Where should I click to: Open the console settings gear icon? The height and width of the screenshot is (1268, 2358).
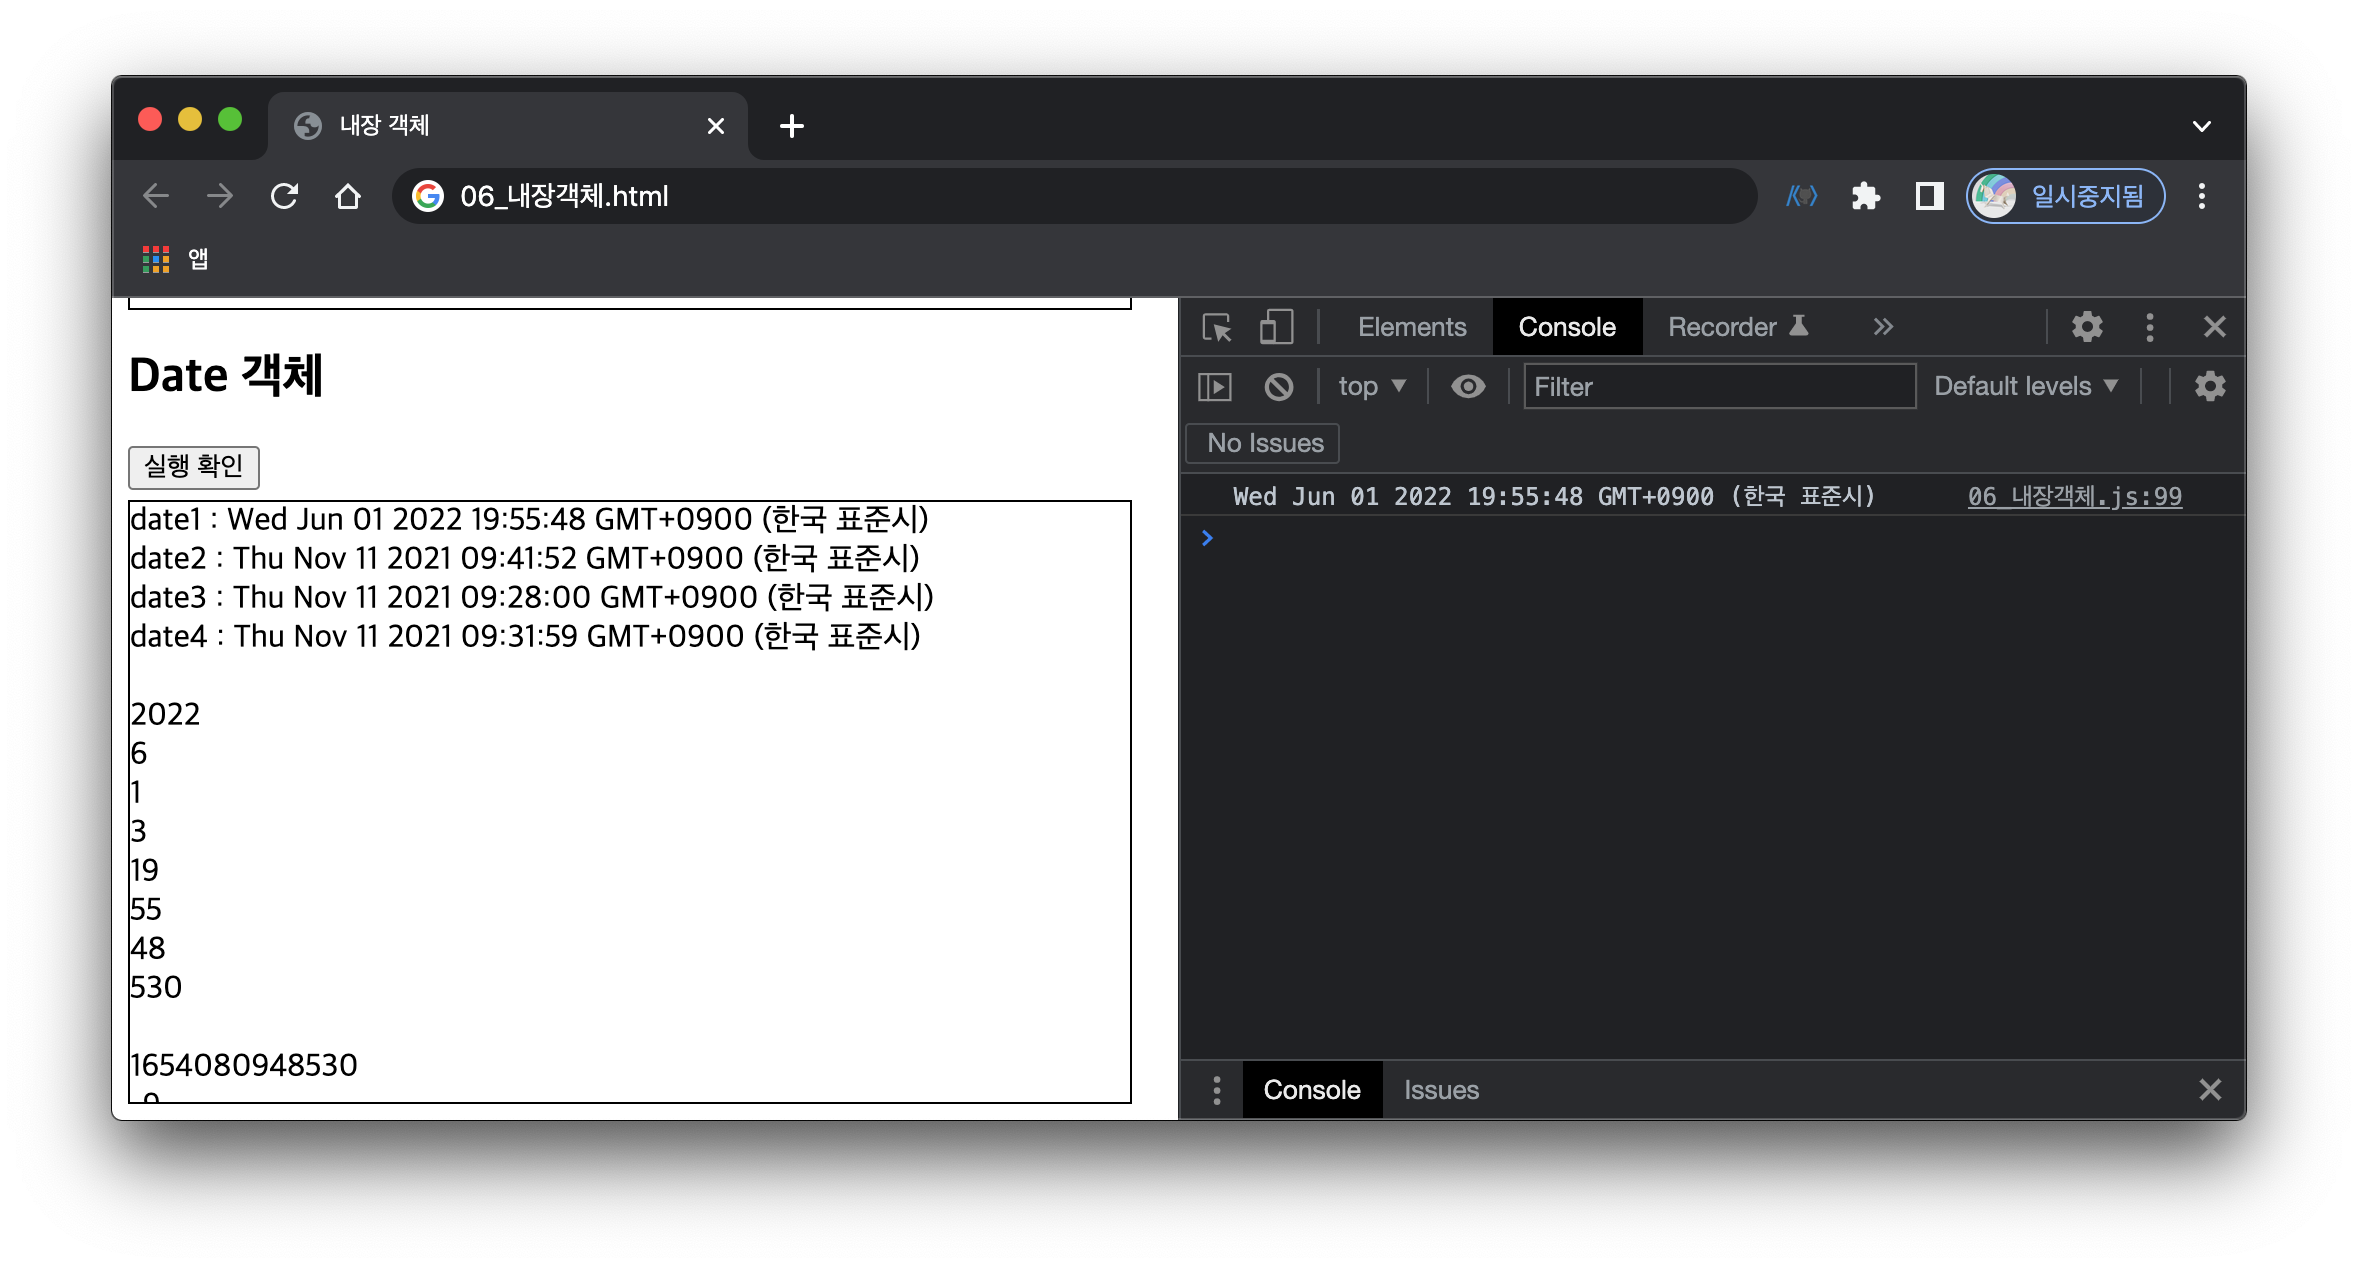pyautogui.click(x=2209, y=386)
